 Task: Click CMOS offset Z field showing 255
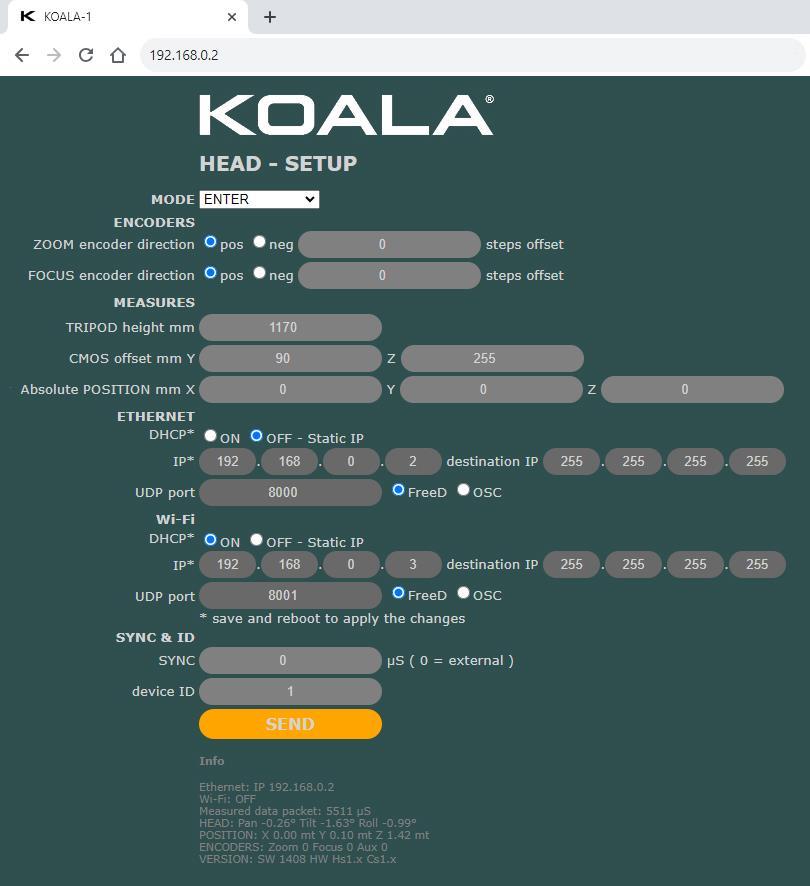tap(492, 358)
